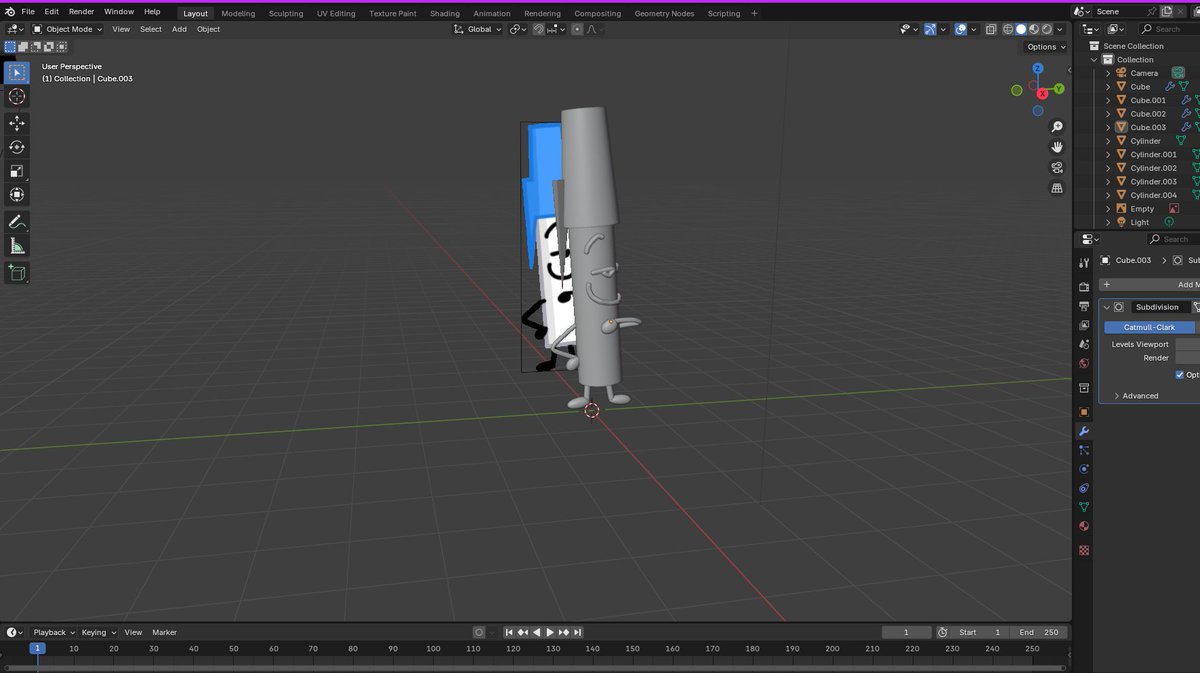The height and width of the screenshot is (673, 1200).
Task: Click the Zoom view magnifier icon
Action: [1057, 127]
